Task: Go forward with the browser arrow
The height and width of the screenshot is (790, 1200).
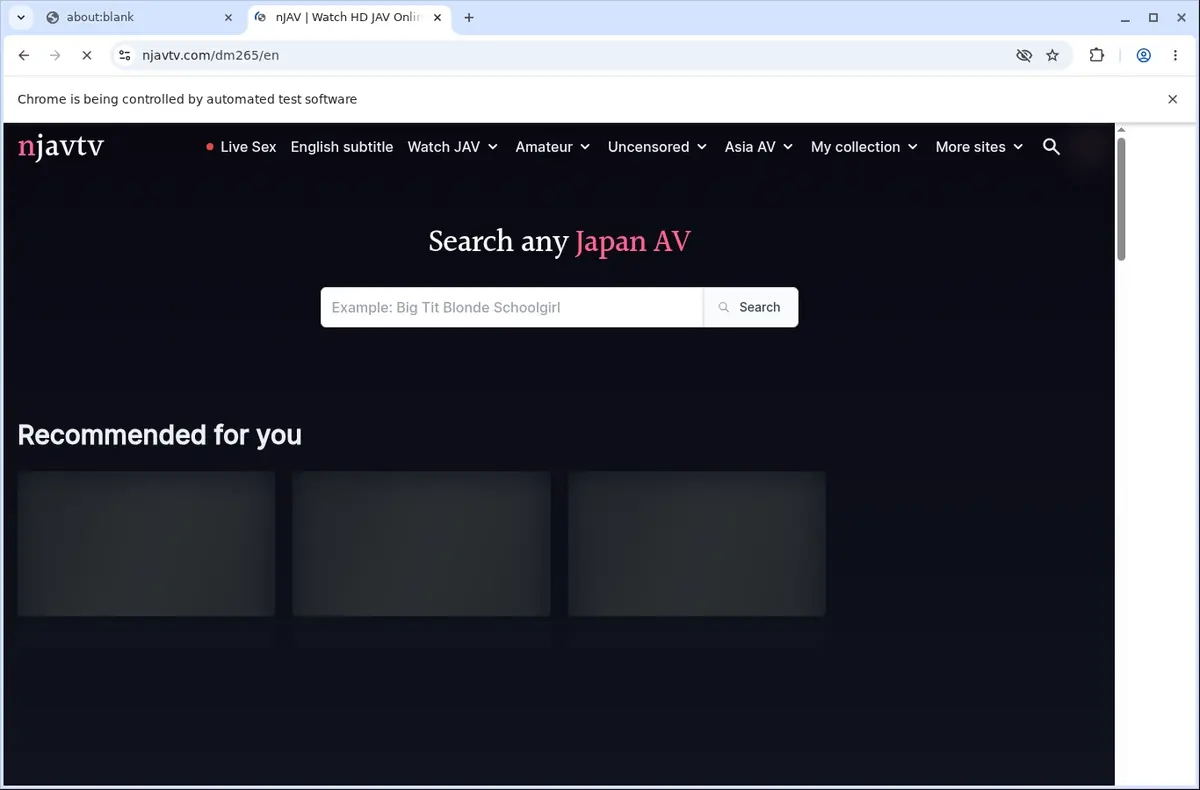Action: click(55, 56)
